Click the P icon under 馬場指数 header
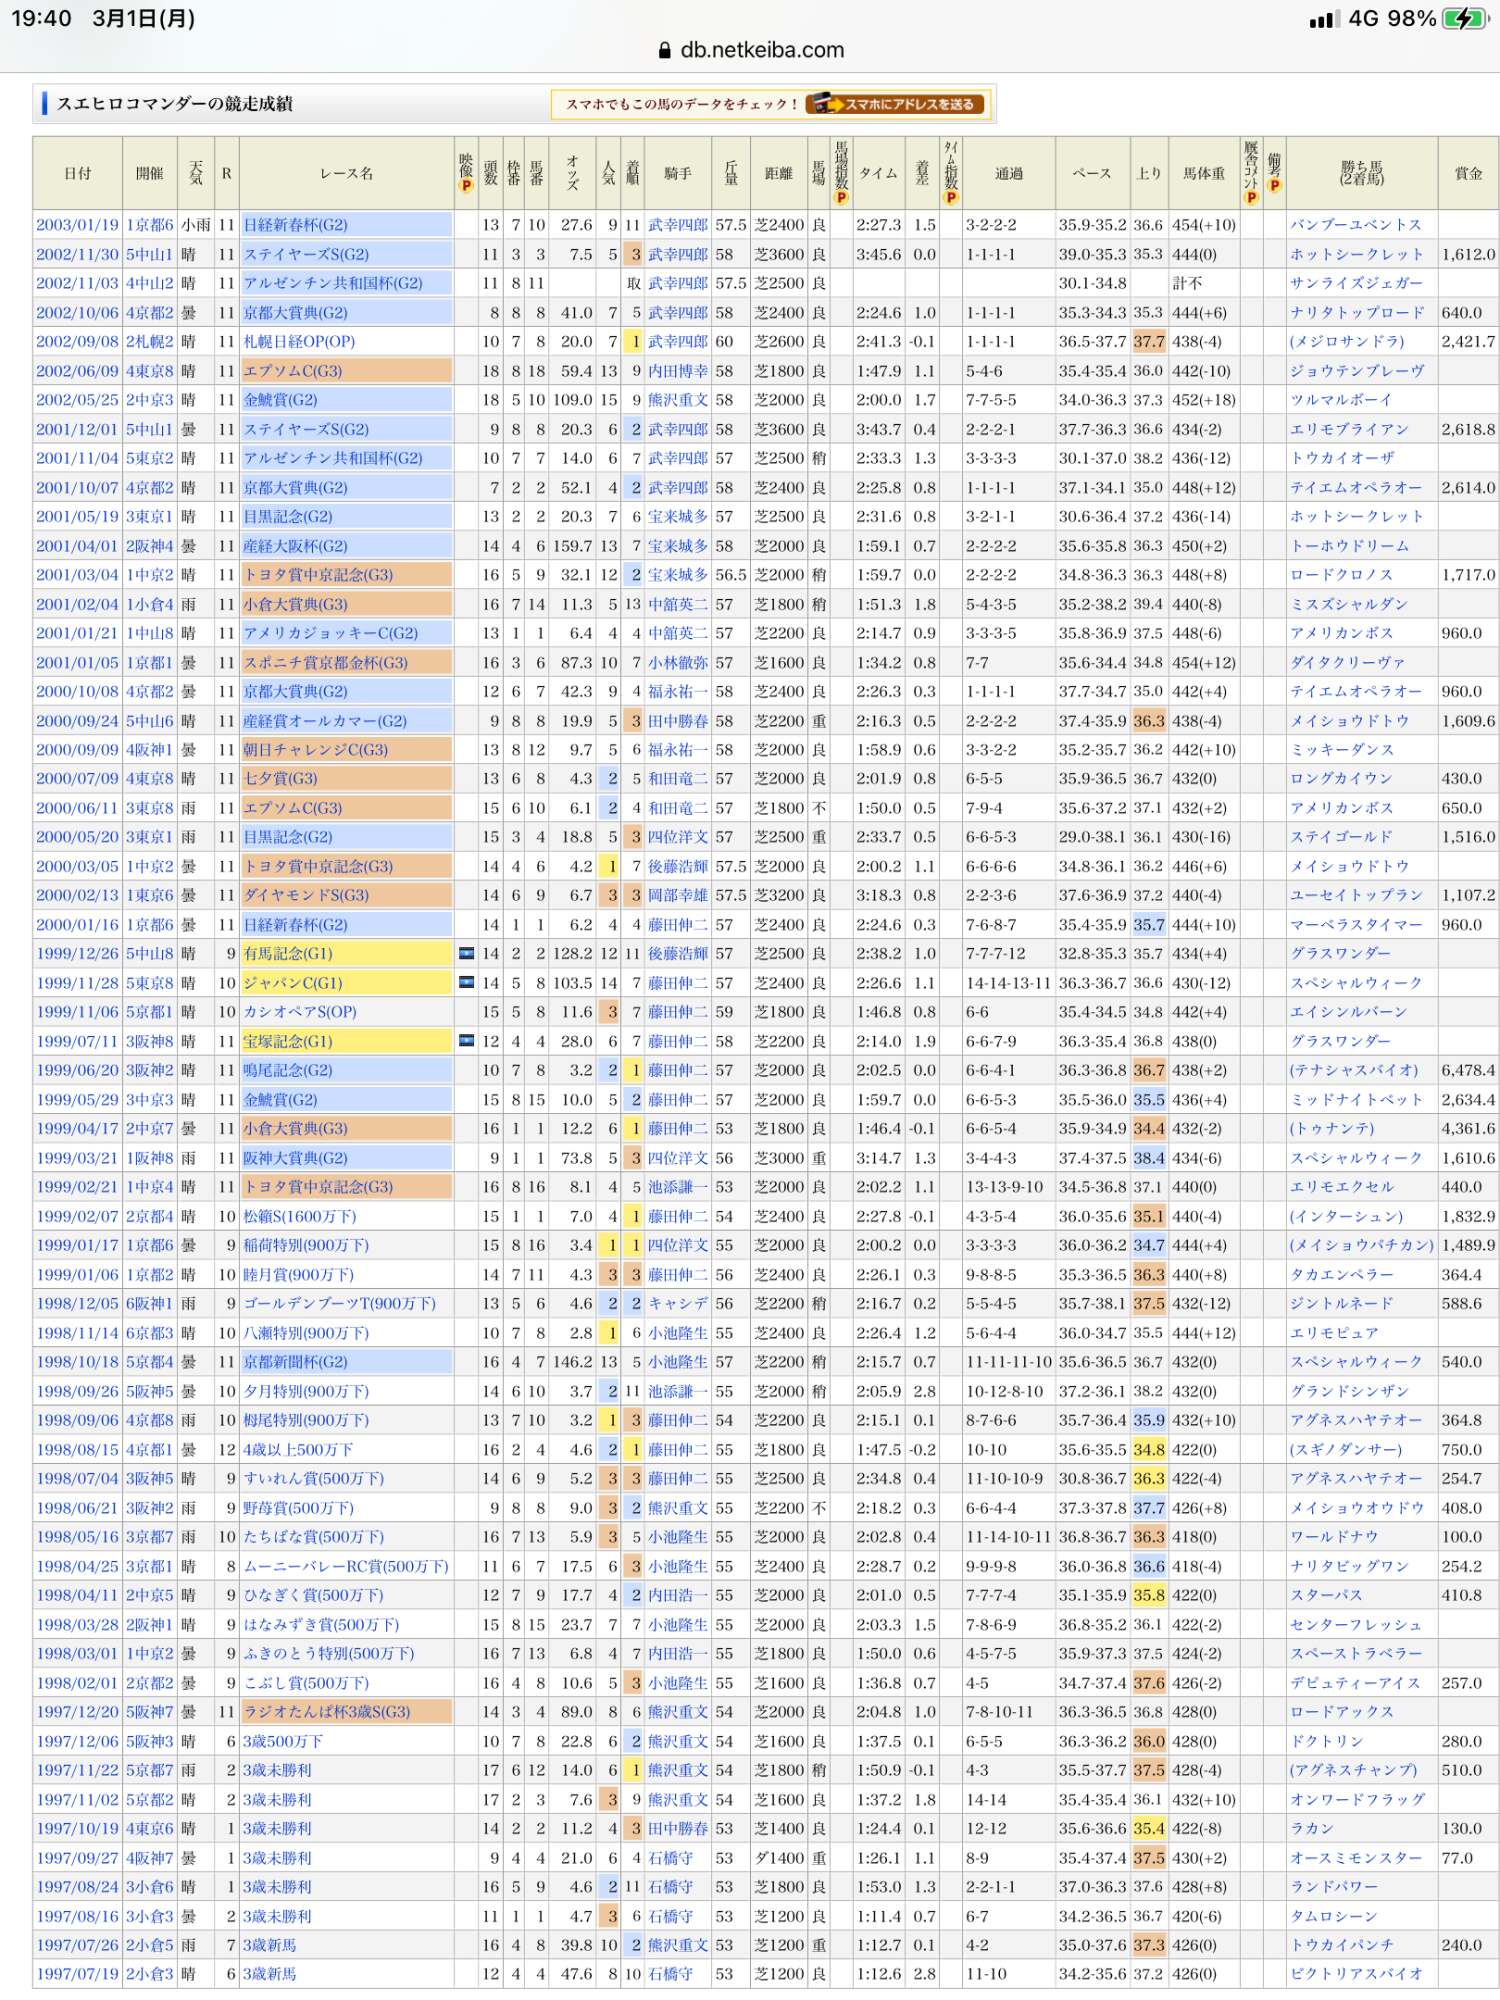This screenshot has width=1500, height=2000. [x=841, y=197]
